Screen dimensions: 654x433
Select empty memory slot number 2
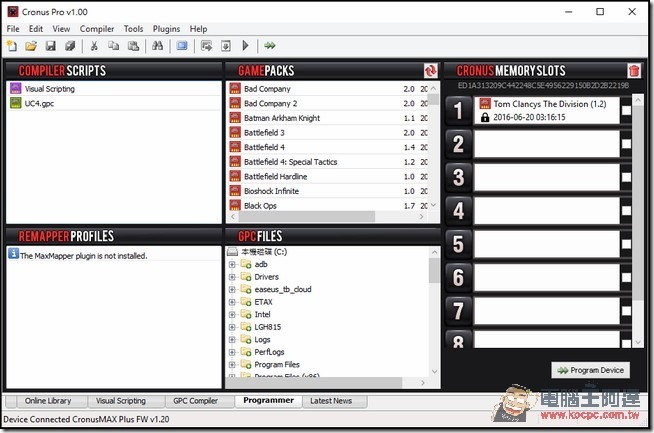[x=546, y=143]
